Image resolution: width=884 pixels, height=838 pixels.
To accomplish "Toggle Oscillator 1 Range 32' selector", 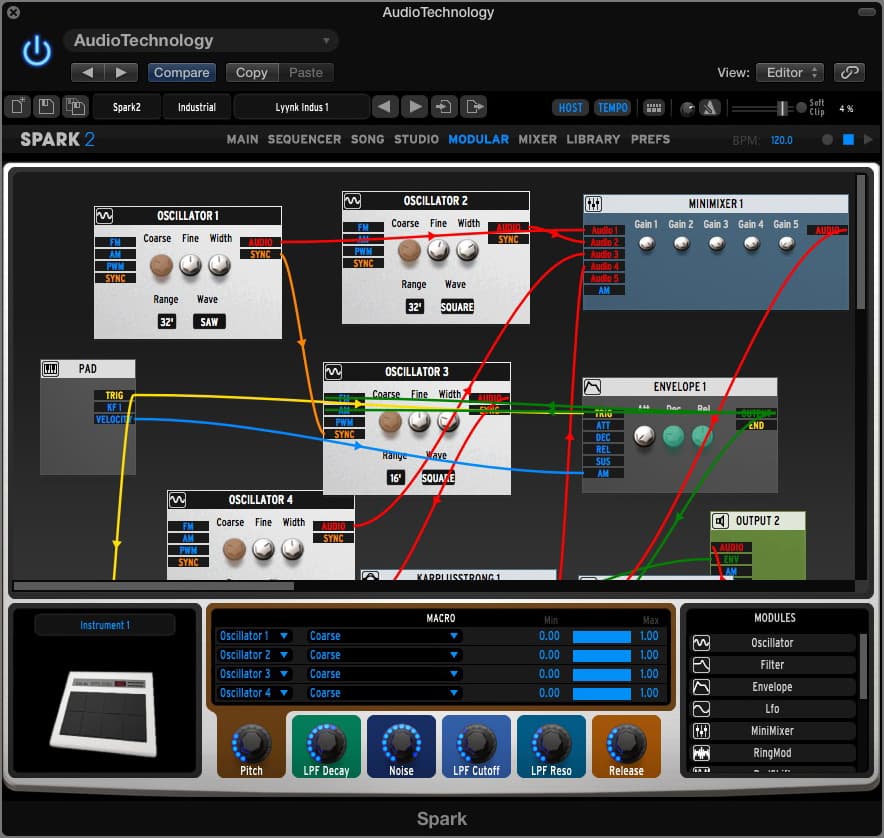I will (167, 322).
